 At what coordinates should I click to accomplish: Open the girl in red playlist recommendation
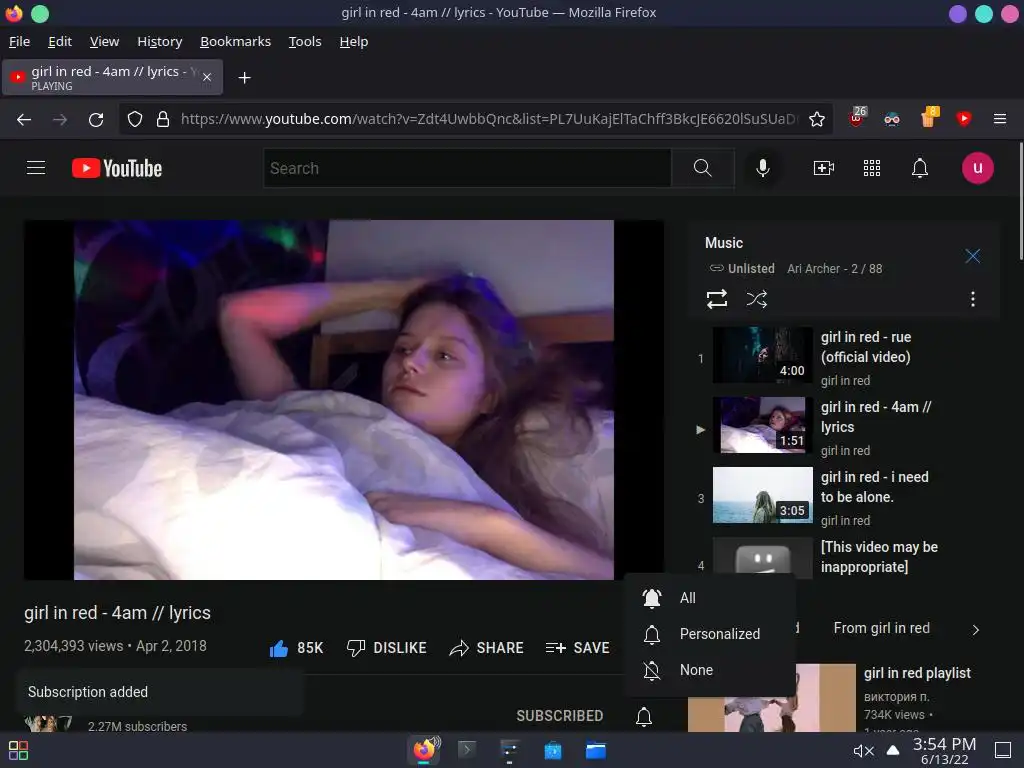(916, 673)
